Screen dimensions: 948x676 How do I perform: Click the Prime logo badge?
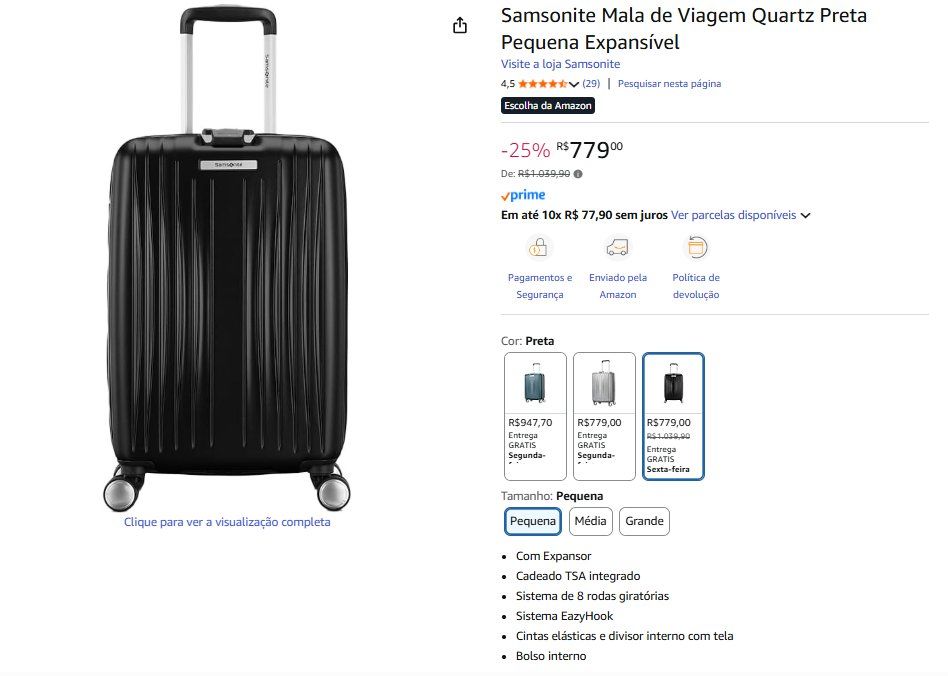[x=523, y=195]
